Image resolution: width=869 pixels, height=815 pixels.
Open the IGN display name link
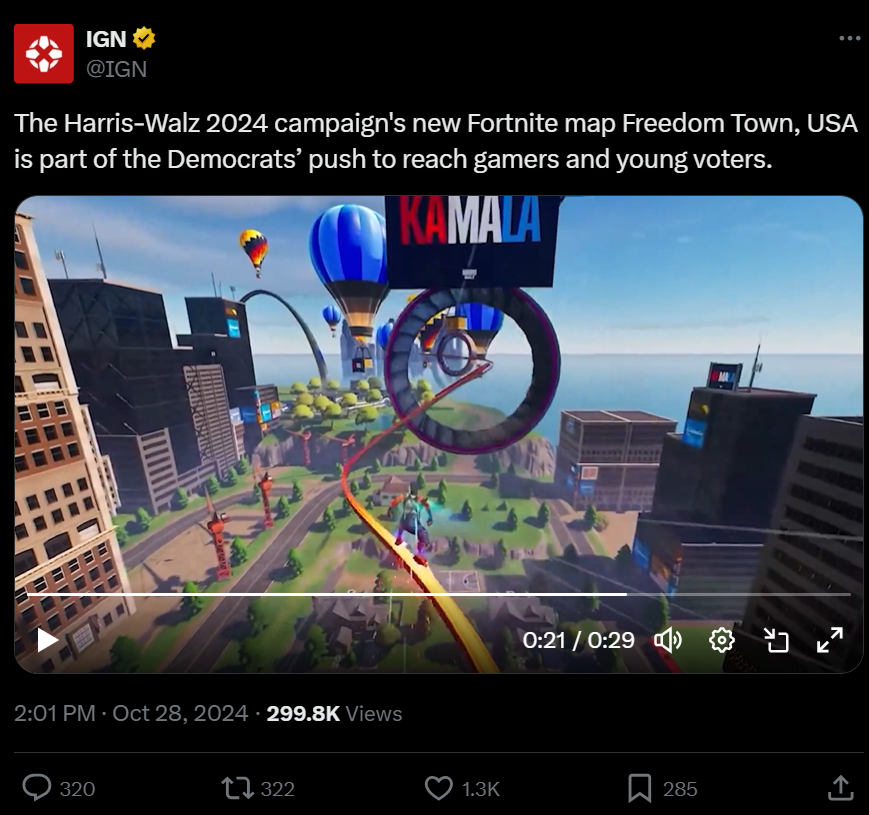click(x=106, y=39)
